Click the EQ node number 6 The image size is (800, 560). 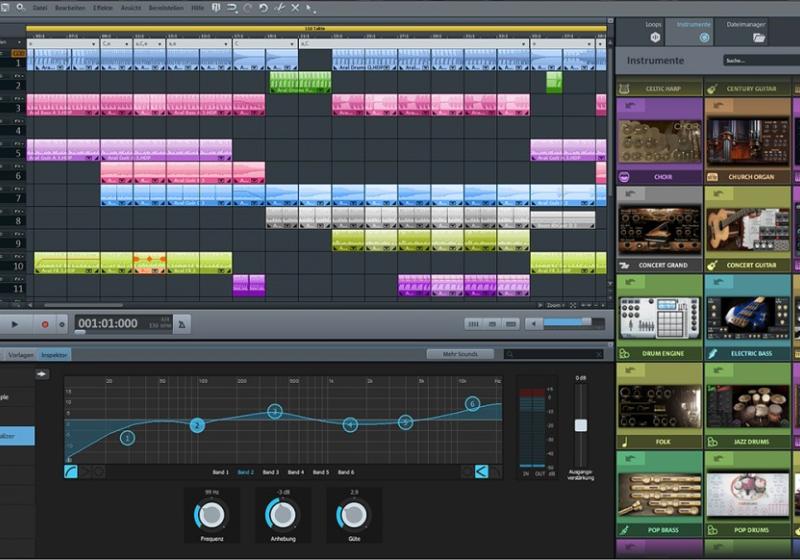(x=472, y=404)
